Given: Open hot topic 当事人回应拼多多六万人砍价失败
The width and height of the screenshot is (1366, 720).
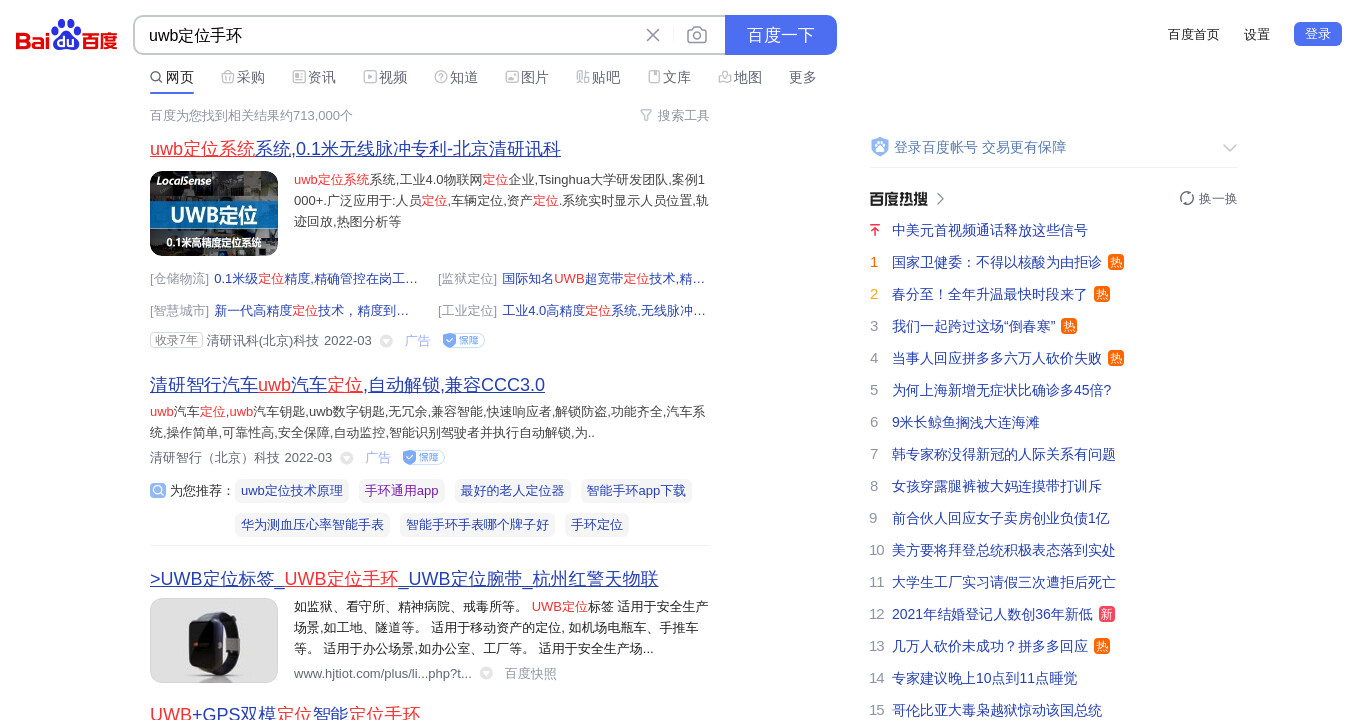Looking at the screenshot, I should [x=997, y=359].
